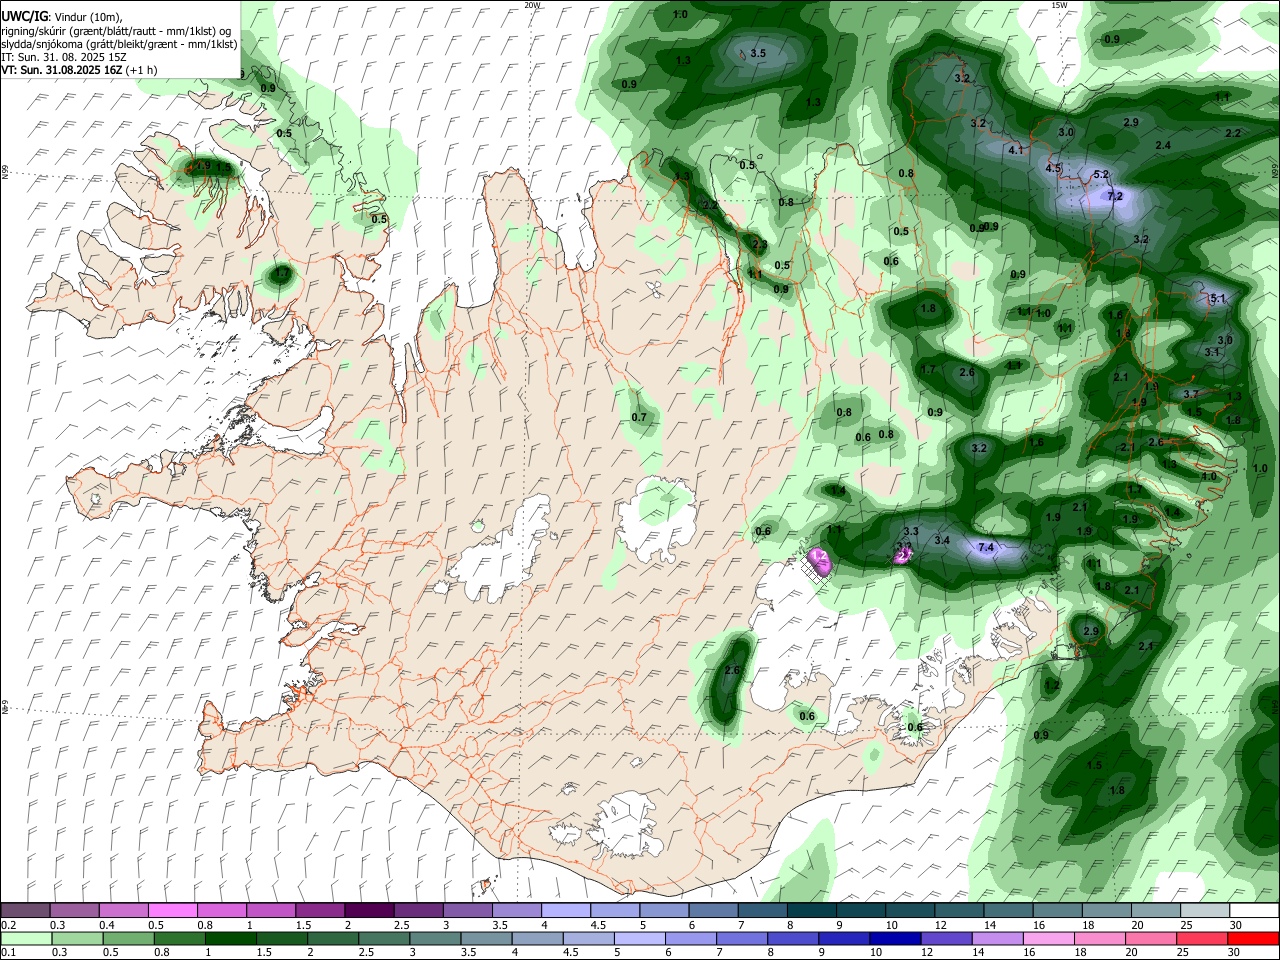
Task: Click the darkest purple swatch at 2, upper row
Action: [369, 911]
